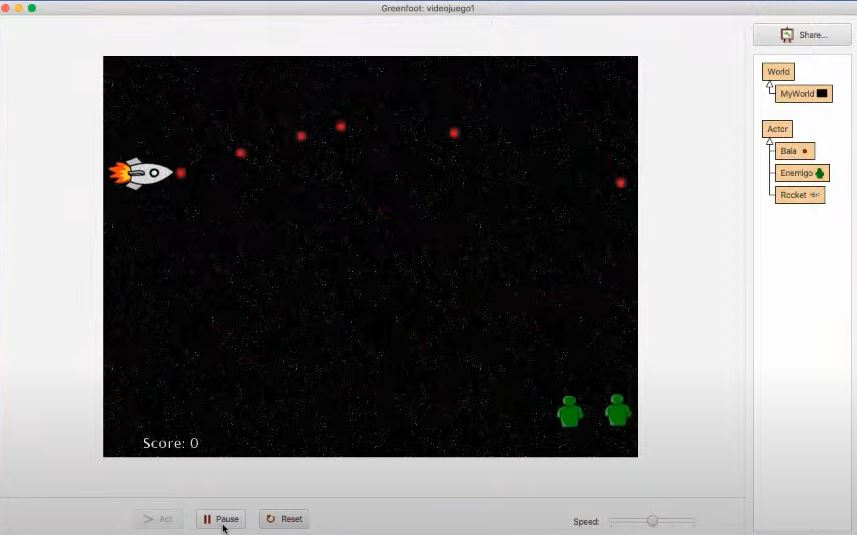
Task: Click the red bullet next to the rocket
Action: (180, 173)
